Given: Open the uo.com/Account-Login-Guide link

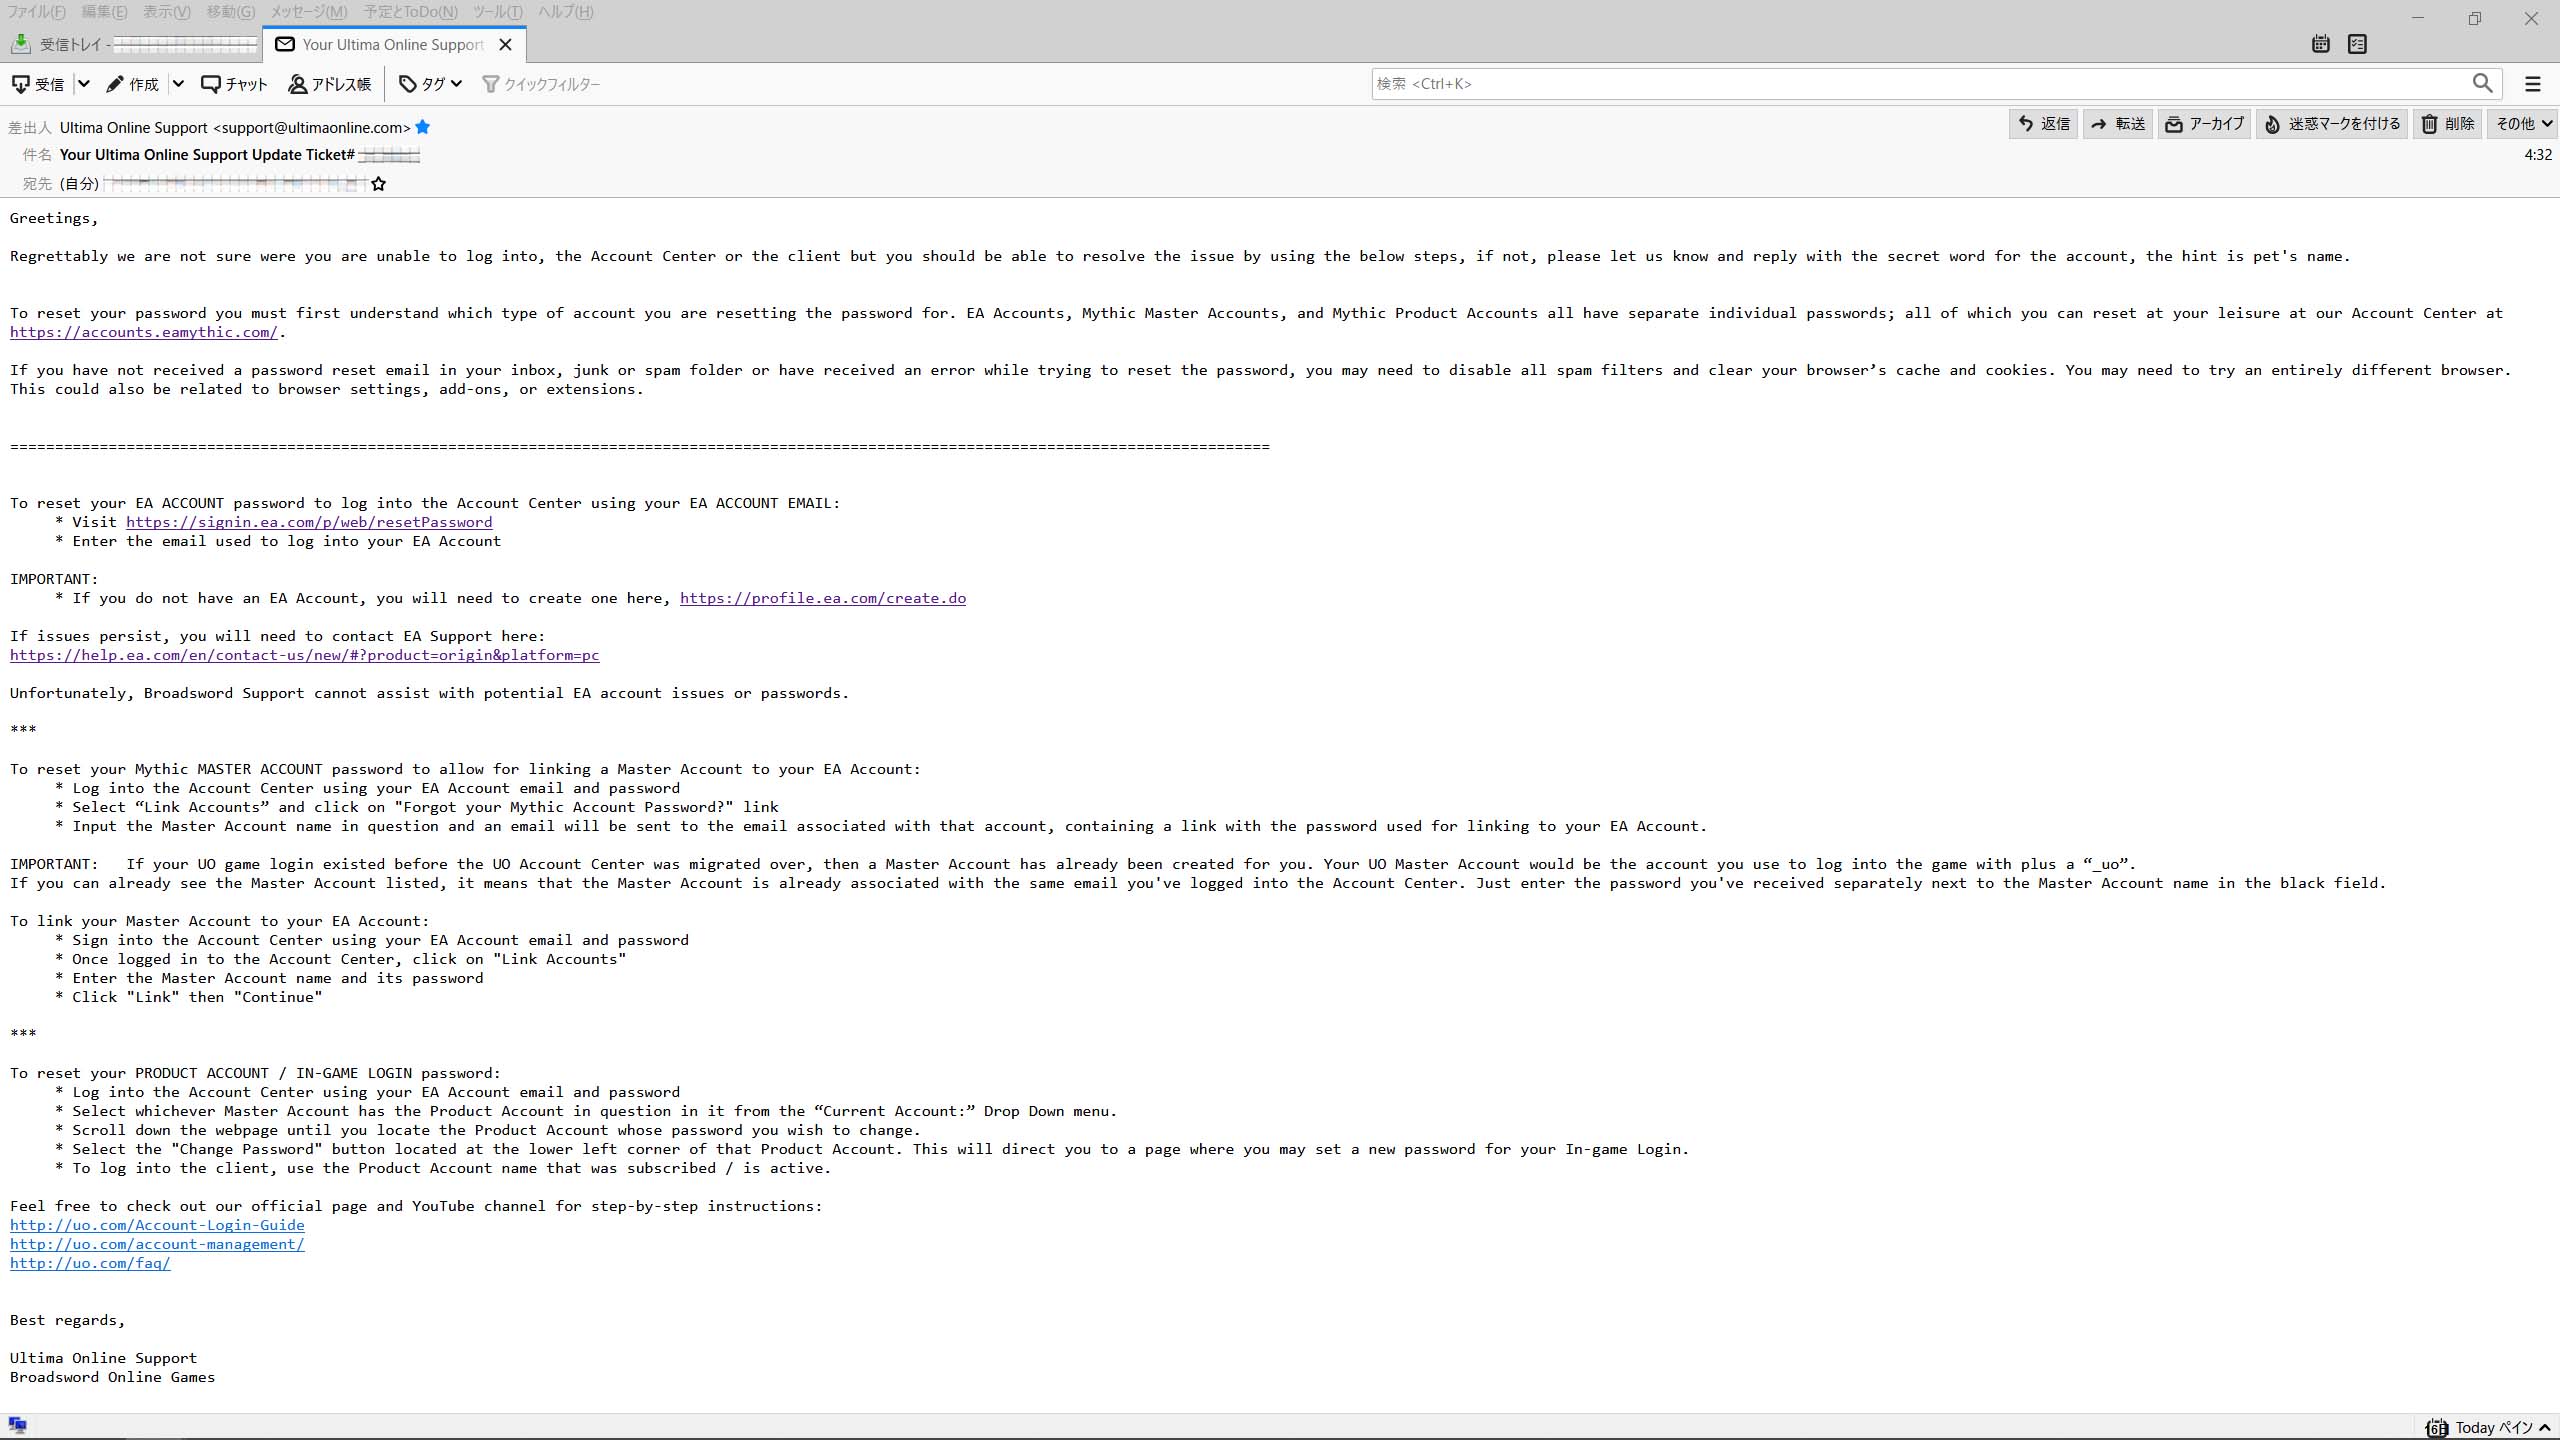Looking at the screenshot, I should (157, 1225).
